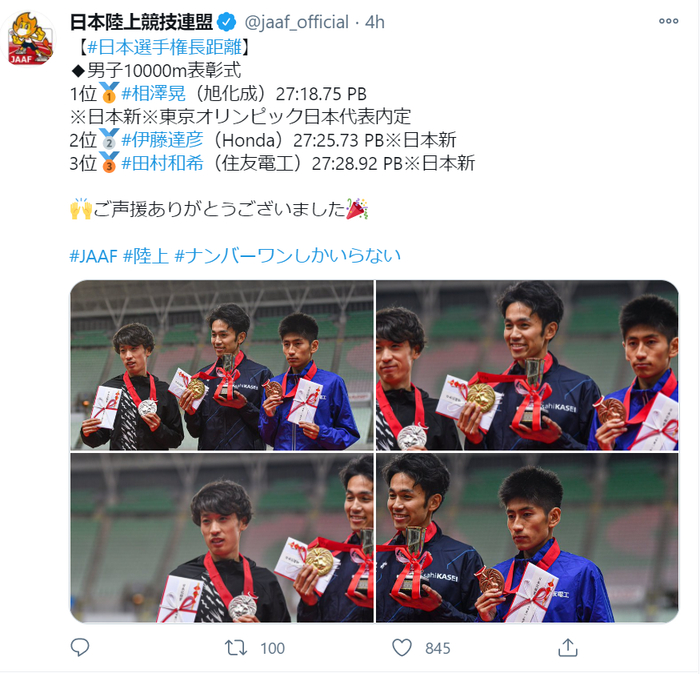Open the #陸上 hashtag
The image size is (700, 674).
[x=146, y=256]
